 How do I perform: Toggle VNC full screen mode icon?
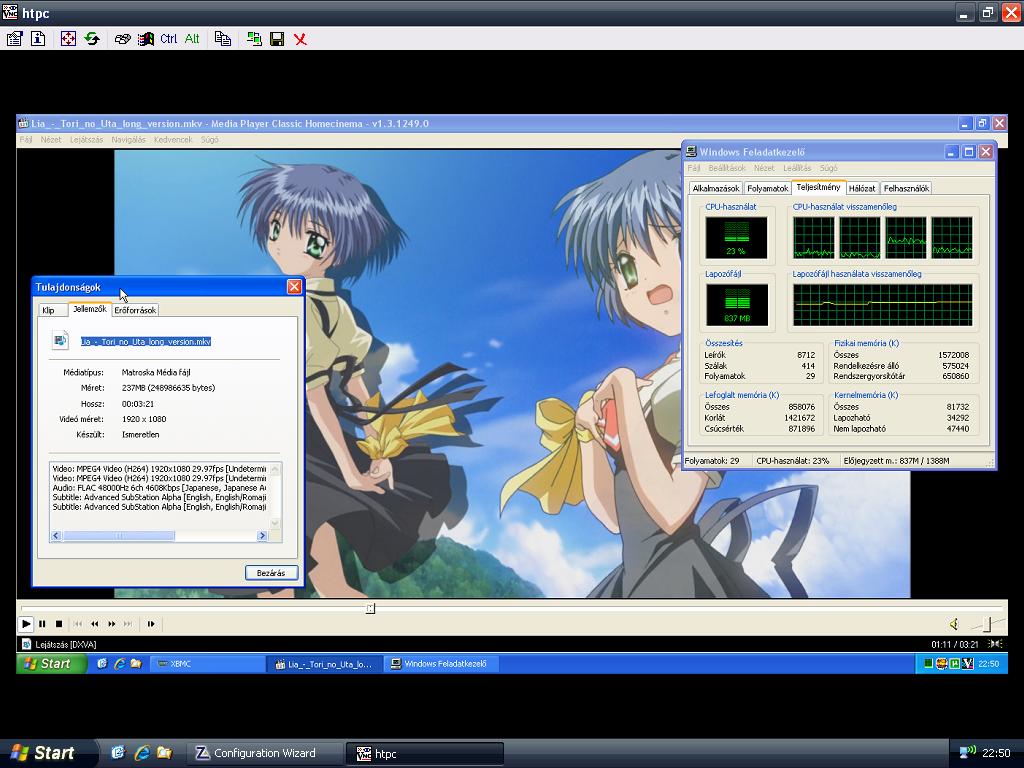(x=68, y=39)
